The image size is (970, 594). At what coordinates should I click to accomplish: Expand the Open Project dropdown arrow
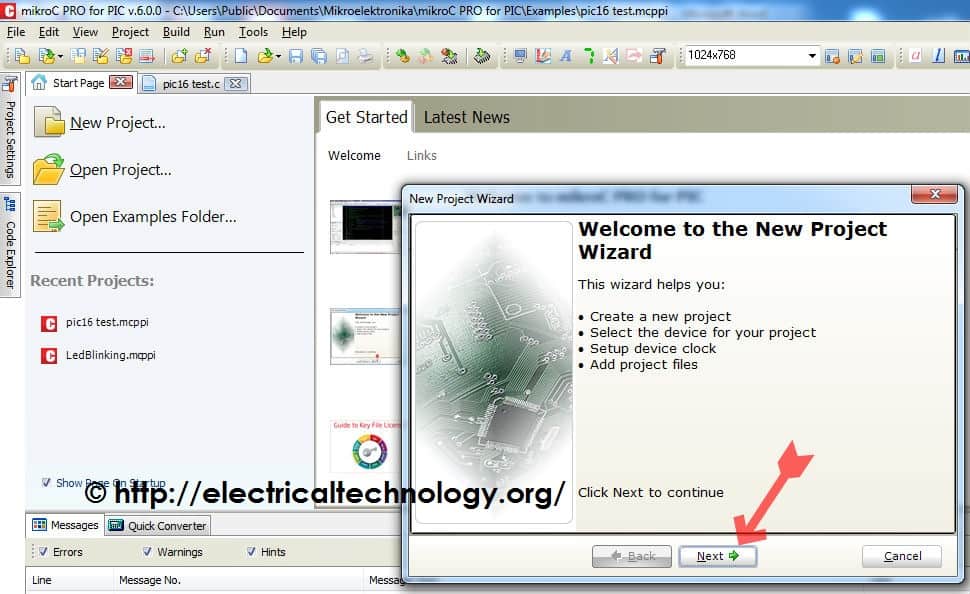point(60,57)
